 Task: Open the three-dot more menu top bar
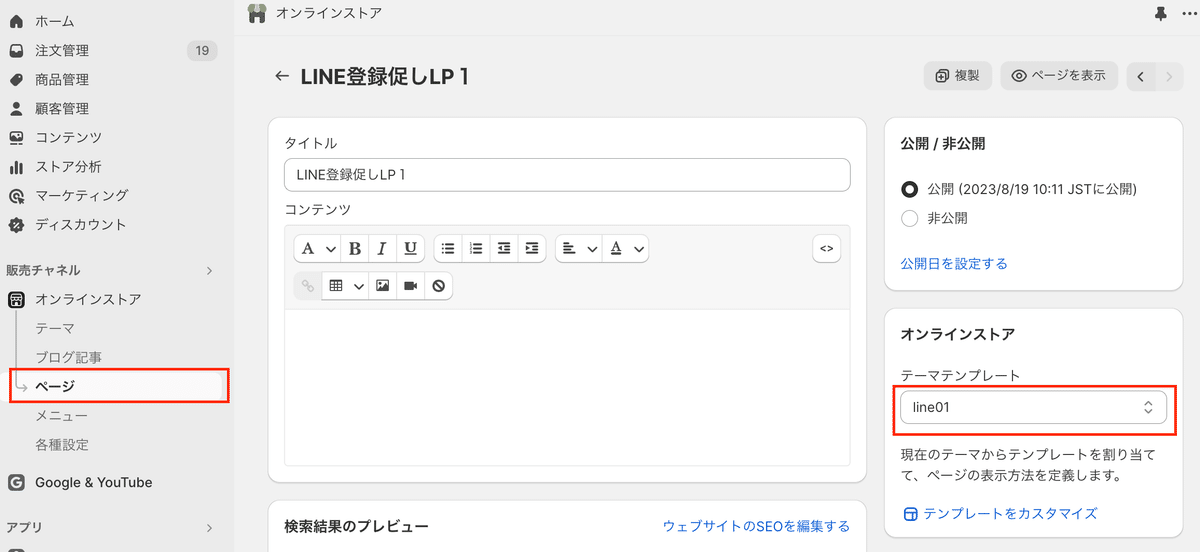point(1188,14)
